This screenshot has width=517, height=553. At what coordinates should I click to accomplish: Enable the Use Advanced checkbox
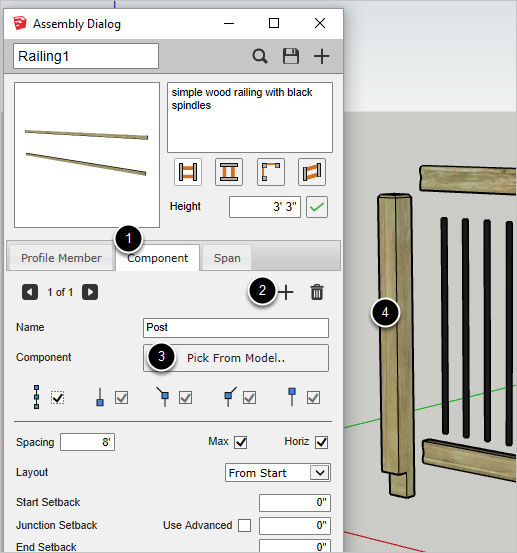244,525
